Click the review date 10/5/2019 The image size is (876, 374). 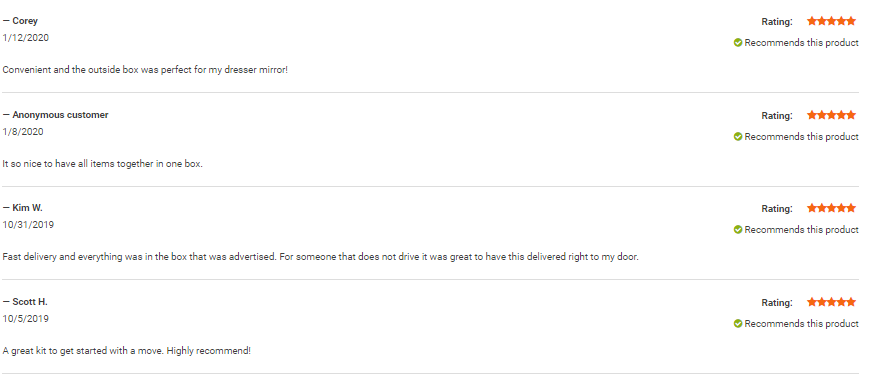click(x=26, y=319)
